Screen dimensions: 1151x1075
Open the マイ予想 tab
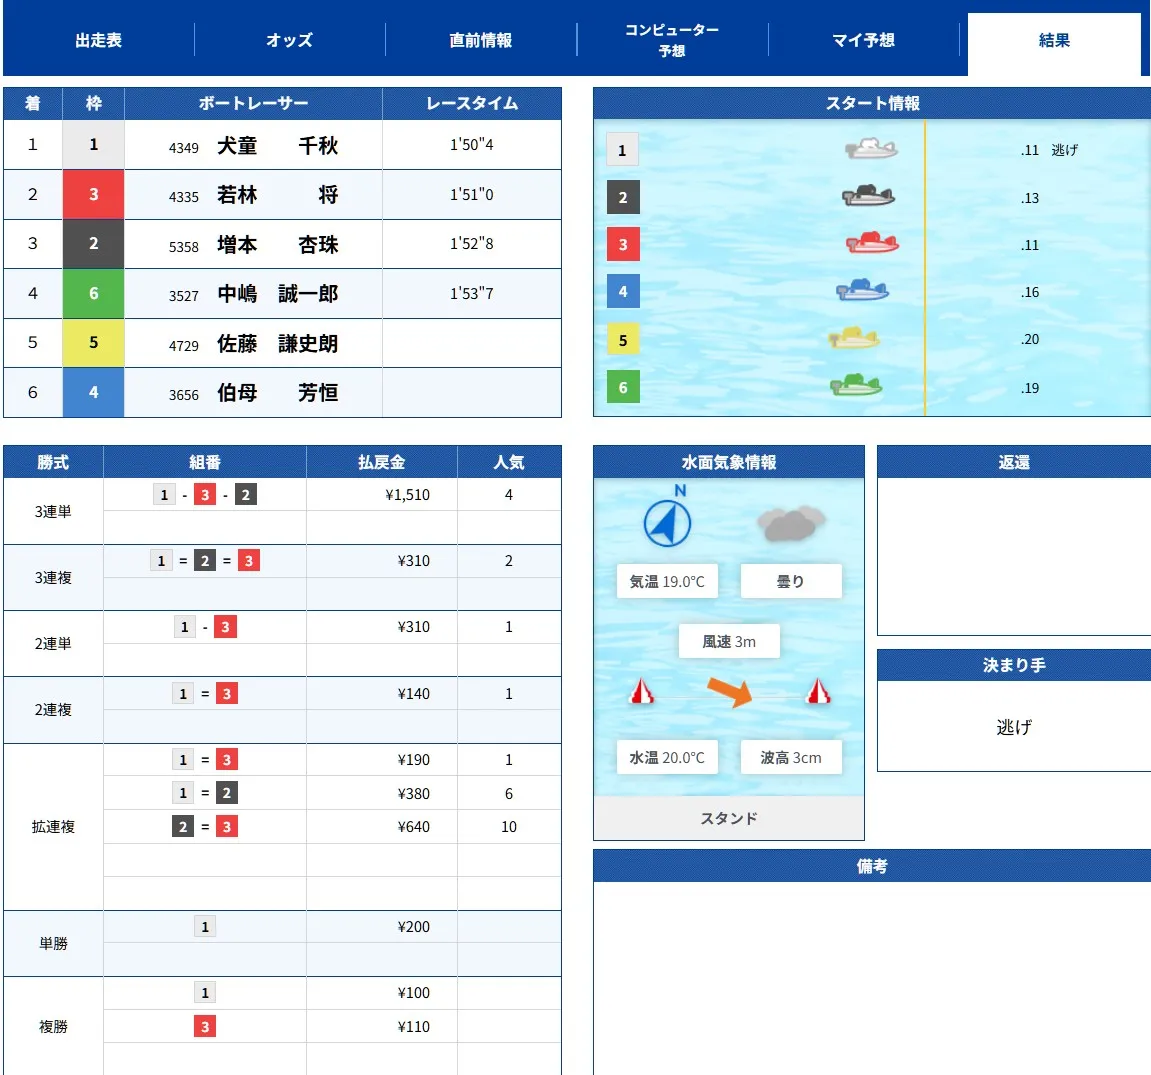(861, 39)
